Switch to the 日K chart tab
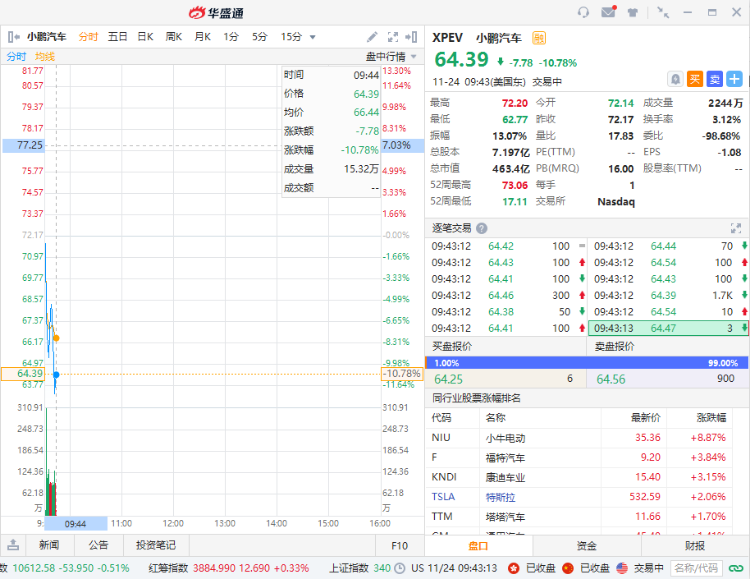This screenshot has height=579, width=750. (x=145, y=37)
